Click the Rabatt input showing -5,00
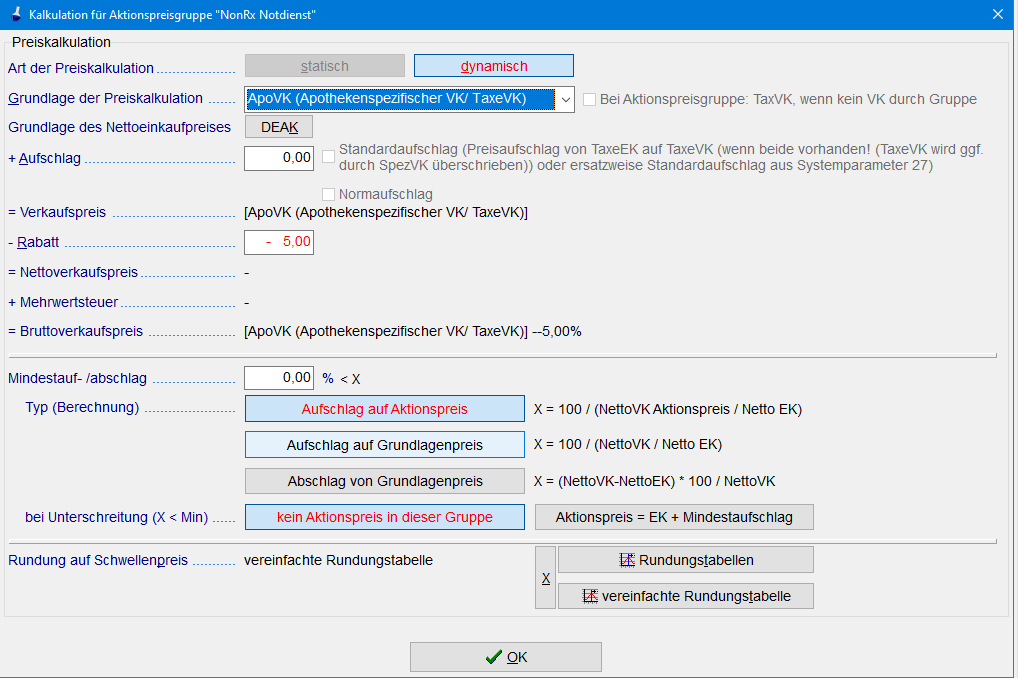Screen dimensions: 1018x678 click(x=279, y=242)
